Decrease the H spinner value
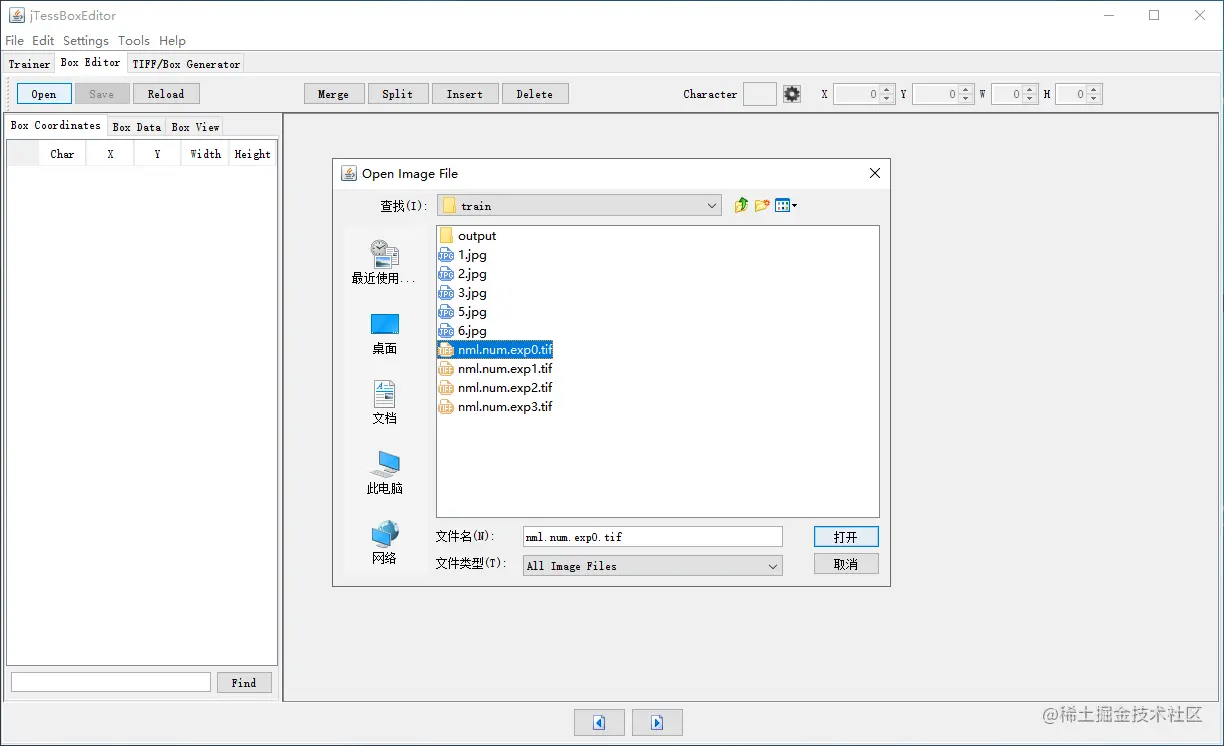Viewport: 1224px width, 746px height. 1094,99
